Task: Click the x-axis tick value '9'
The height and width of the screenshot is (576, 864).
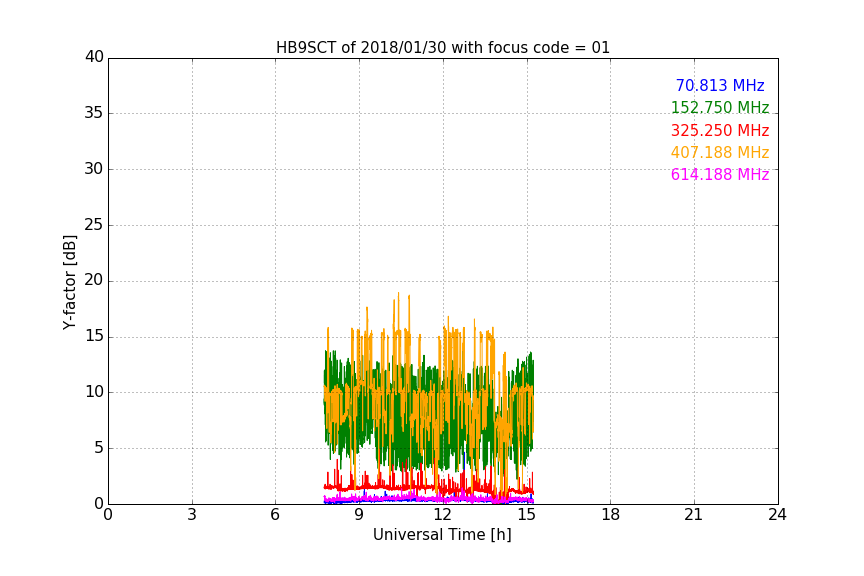Action: click(359, 515)
